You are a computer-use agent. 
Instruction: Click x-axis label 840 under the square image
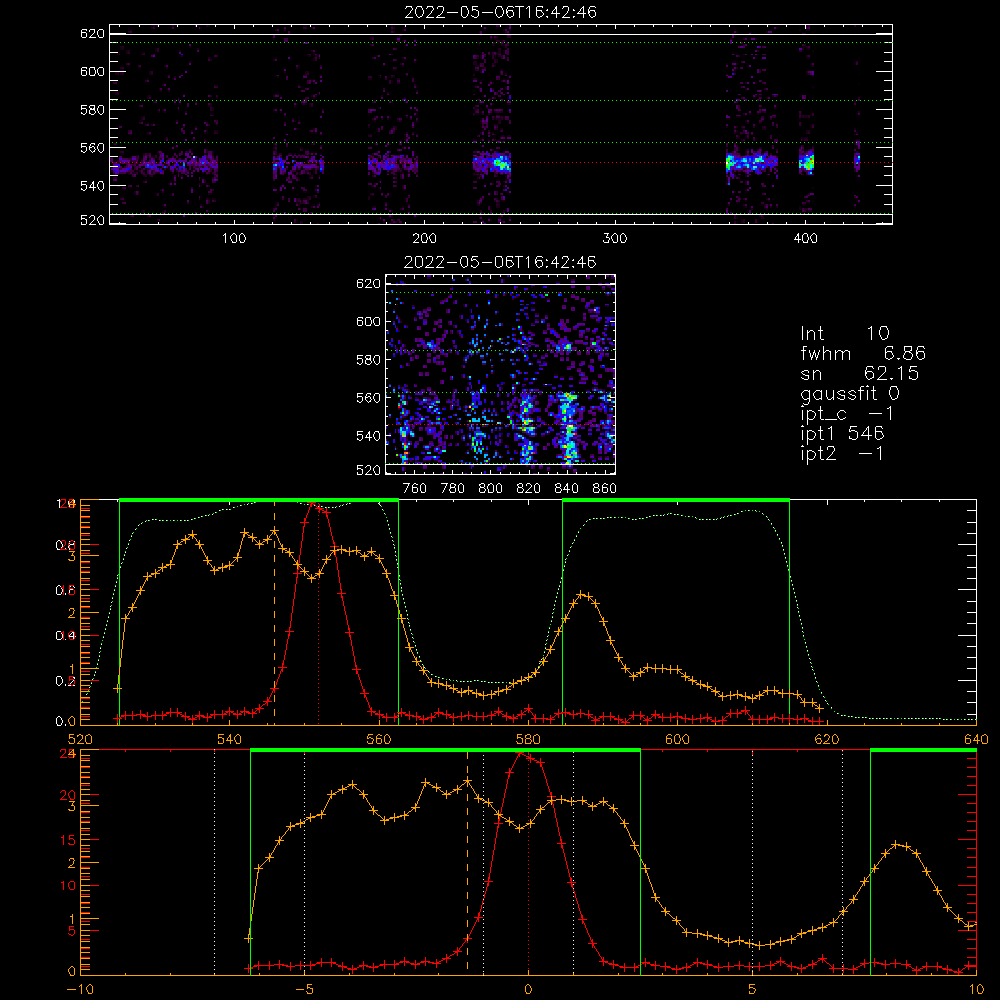566,489
